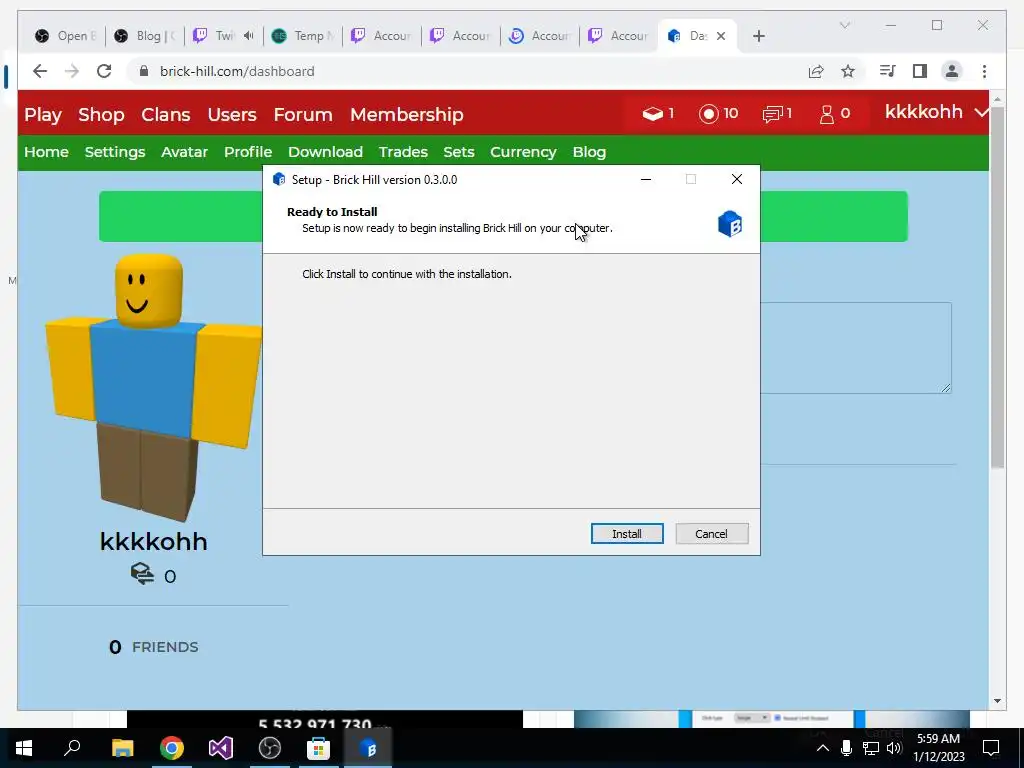Cancel the Brick Hill setup
This screenshot has height=768, width=1024.
click(x=711, y=534)
